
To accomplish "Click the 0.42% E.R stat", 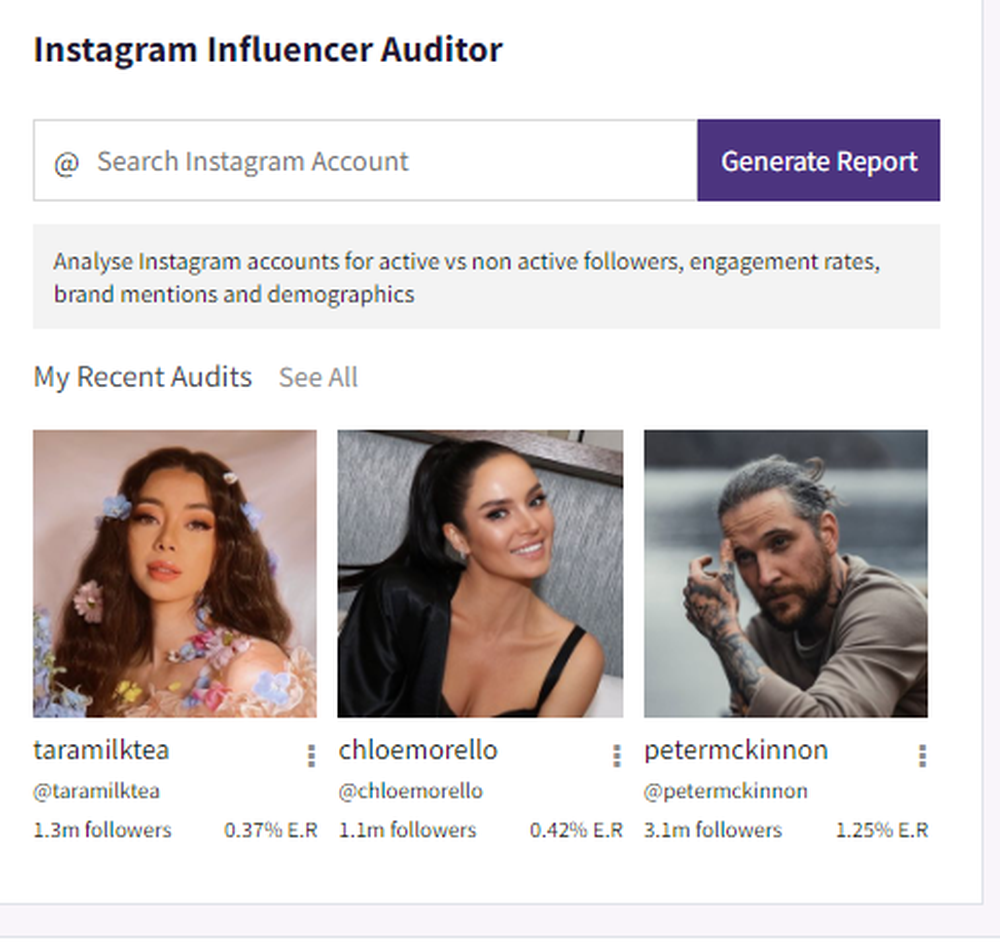I will click(x=576, y=830).
